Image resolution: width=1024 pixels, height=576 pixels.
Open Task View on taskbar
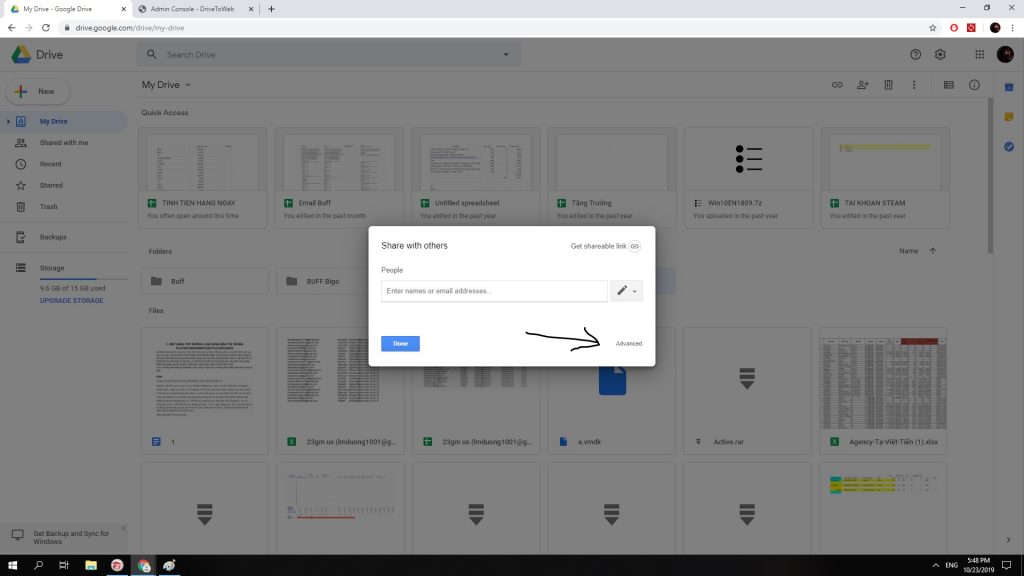tap(64, 566)
